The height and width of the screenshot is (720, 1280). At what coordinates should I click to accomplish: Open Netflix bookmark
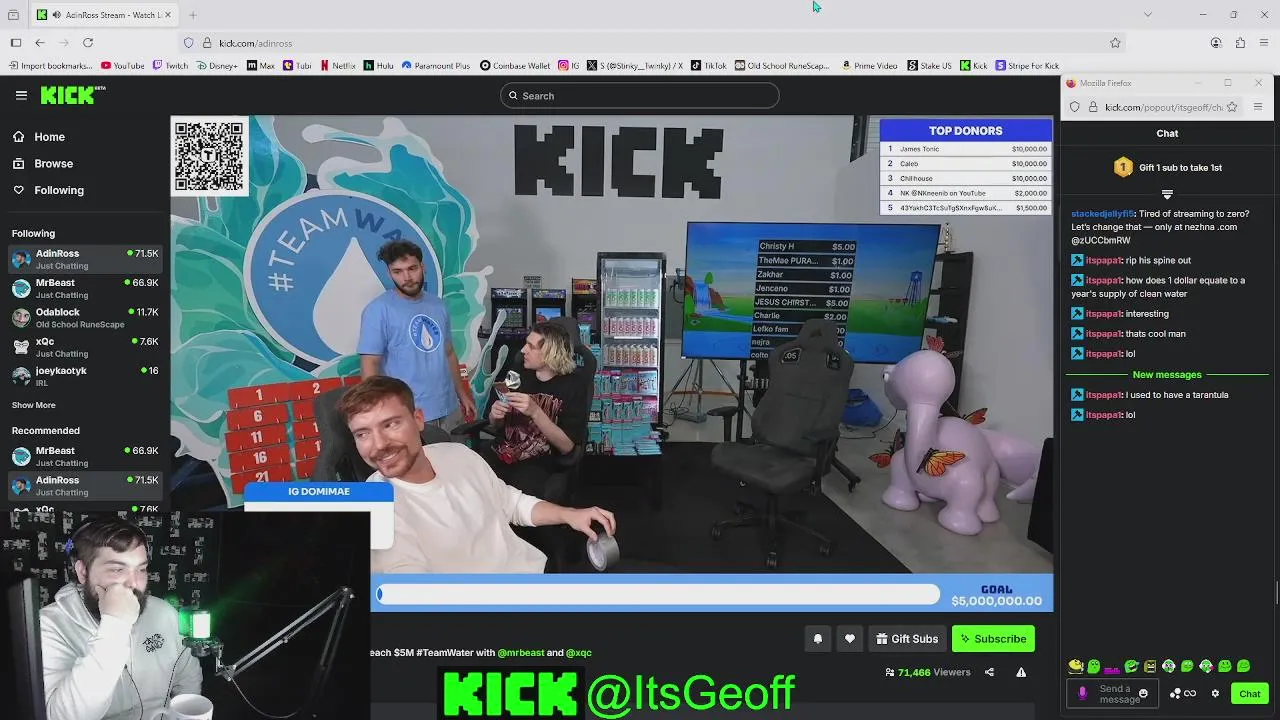pyautogui.click(x=337, y=66)
